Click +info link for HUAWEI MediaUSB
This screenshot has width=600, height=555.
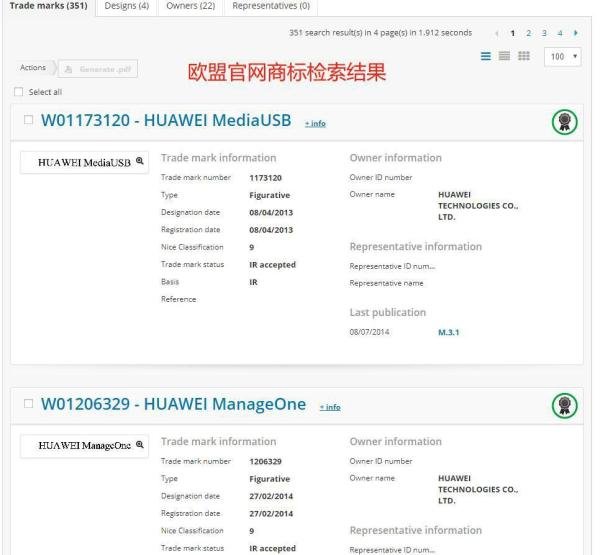coord(315,124)
